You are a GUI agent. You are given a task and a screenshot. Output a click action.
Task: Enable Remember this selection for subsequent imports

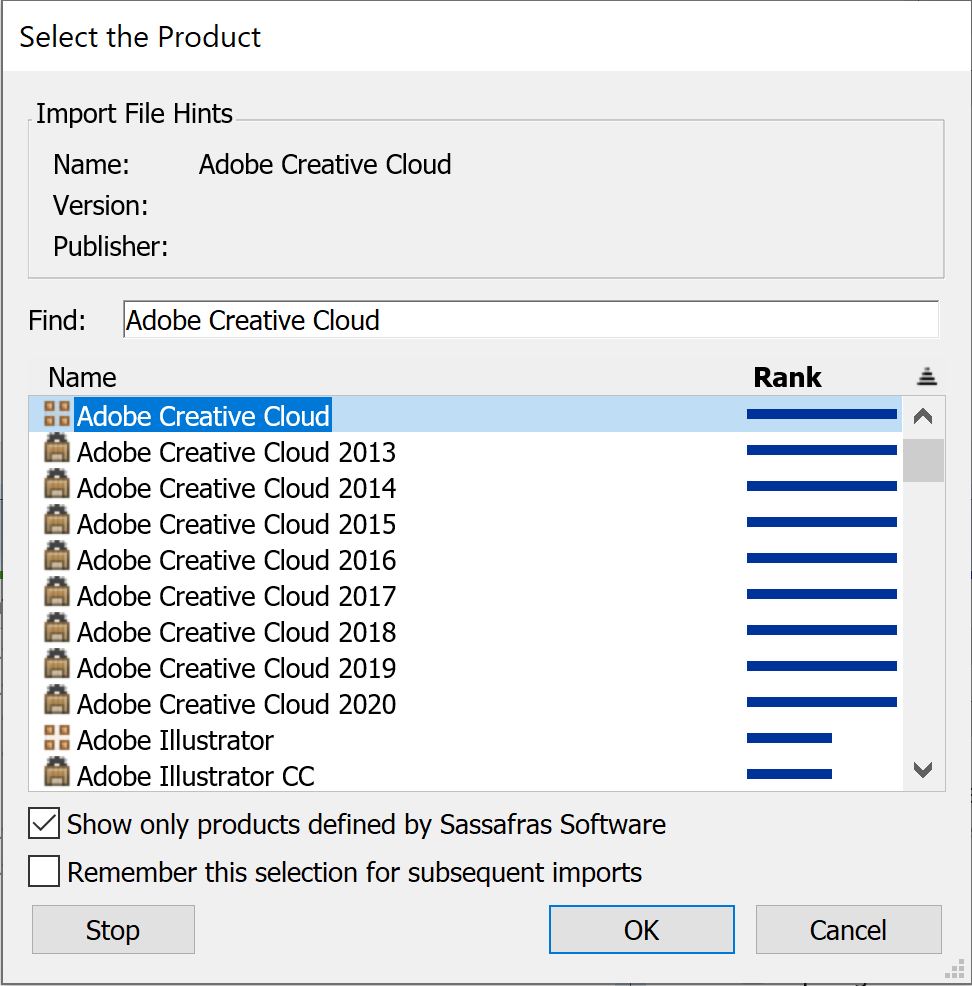[x=44, y=872]
